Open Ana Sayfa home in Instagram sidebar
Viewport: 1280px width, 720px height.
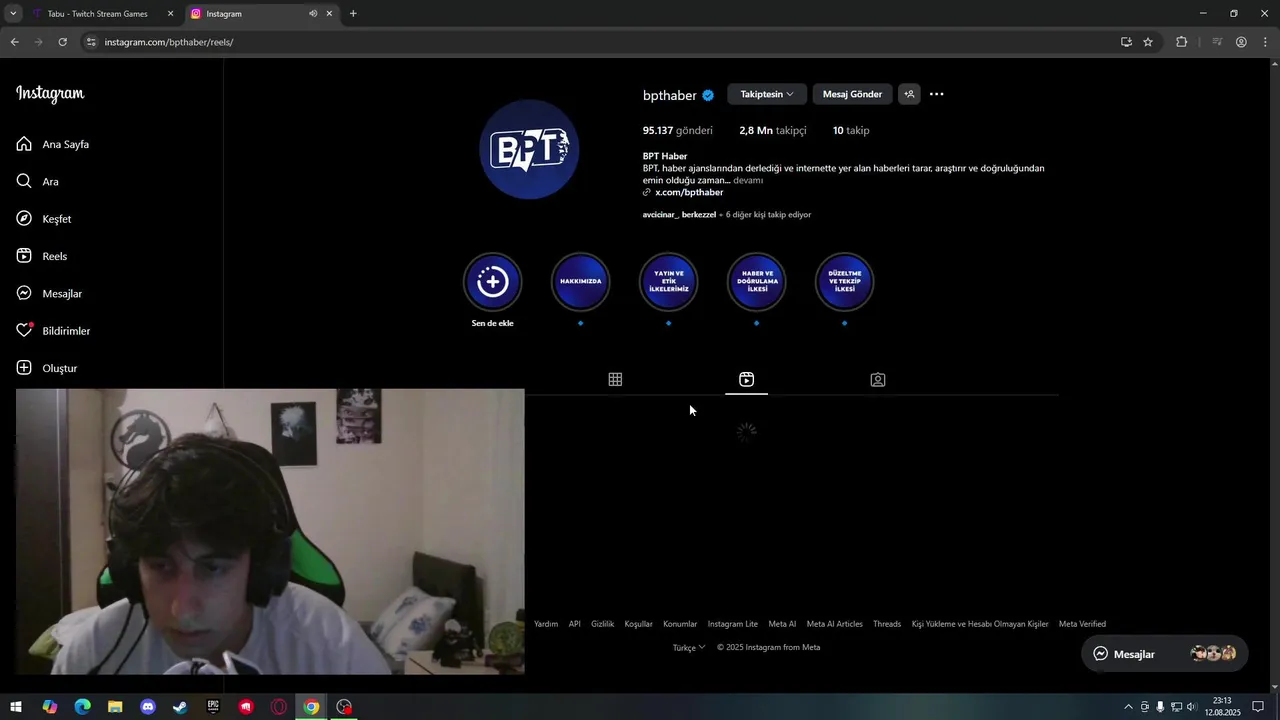point(54,144)
